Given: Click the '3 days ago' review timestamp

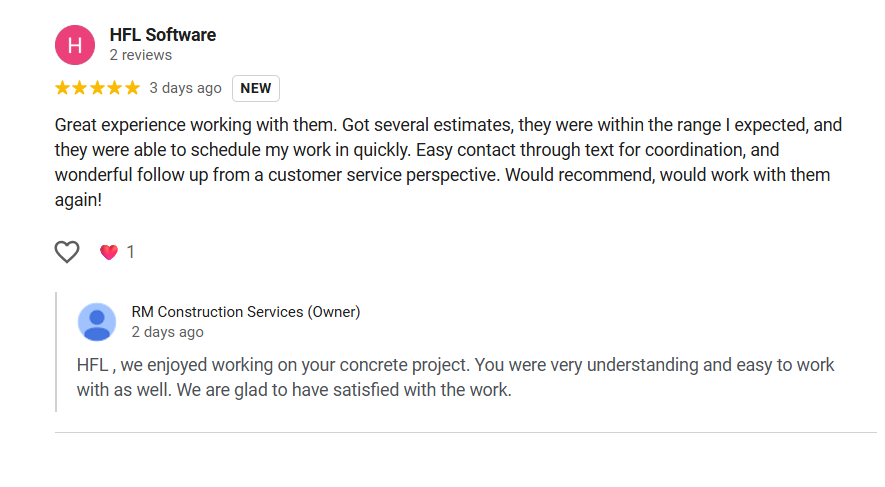Looking at the screenshot, I should click(x=185, y=88).
